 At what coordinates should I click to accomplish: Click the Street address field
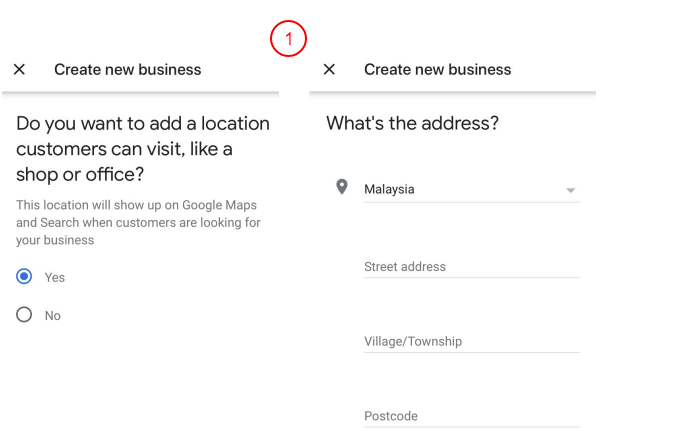tap(471, 267)
